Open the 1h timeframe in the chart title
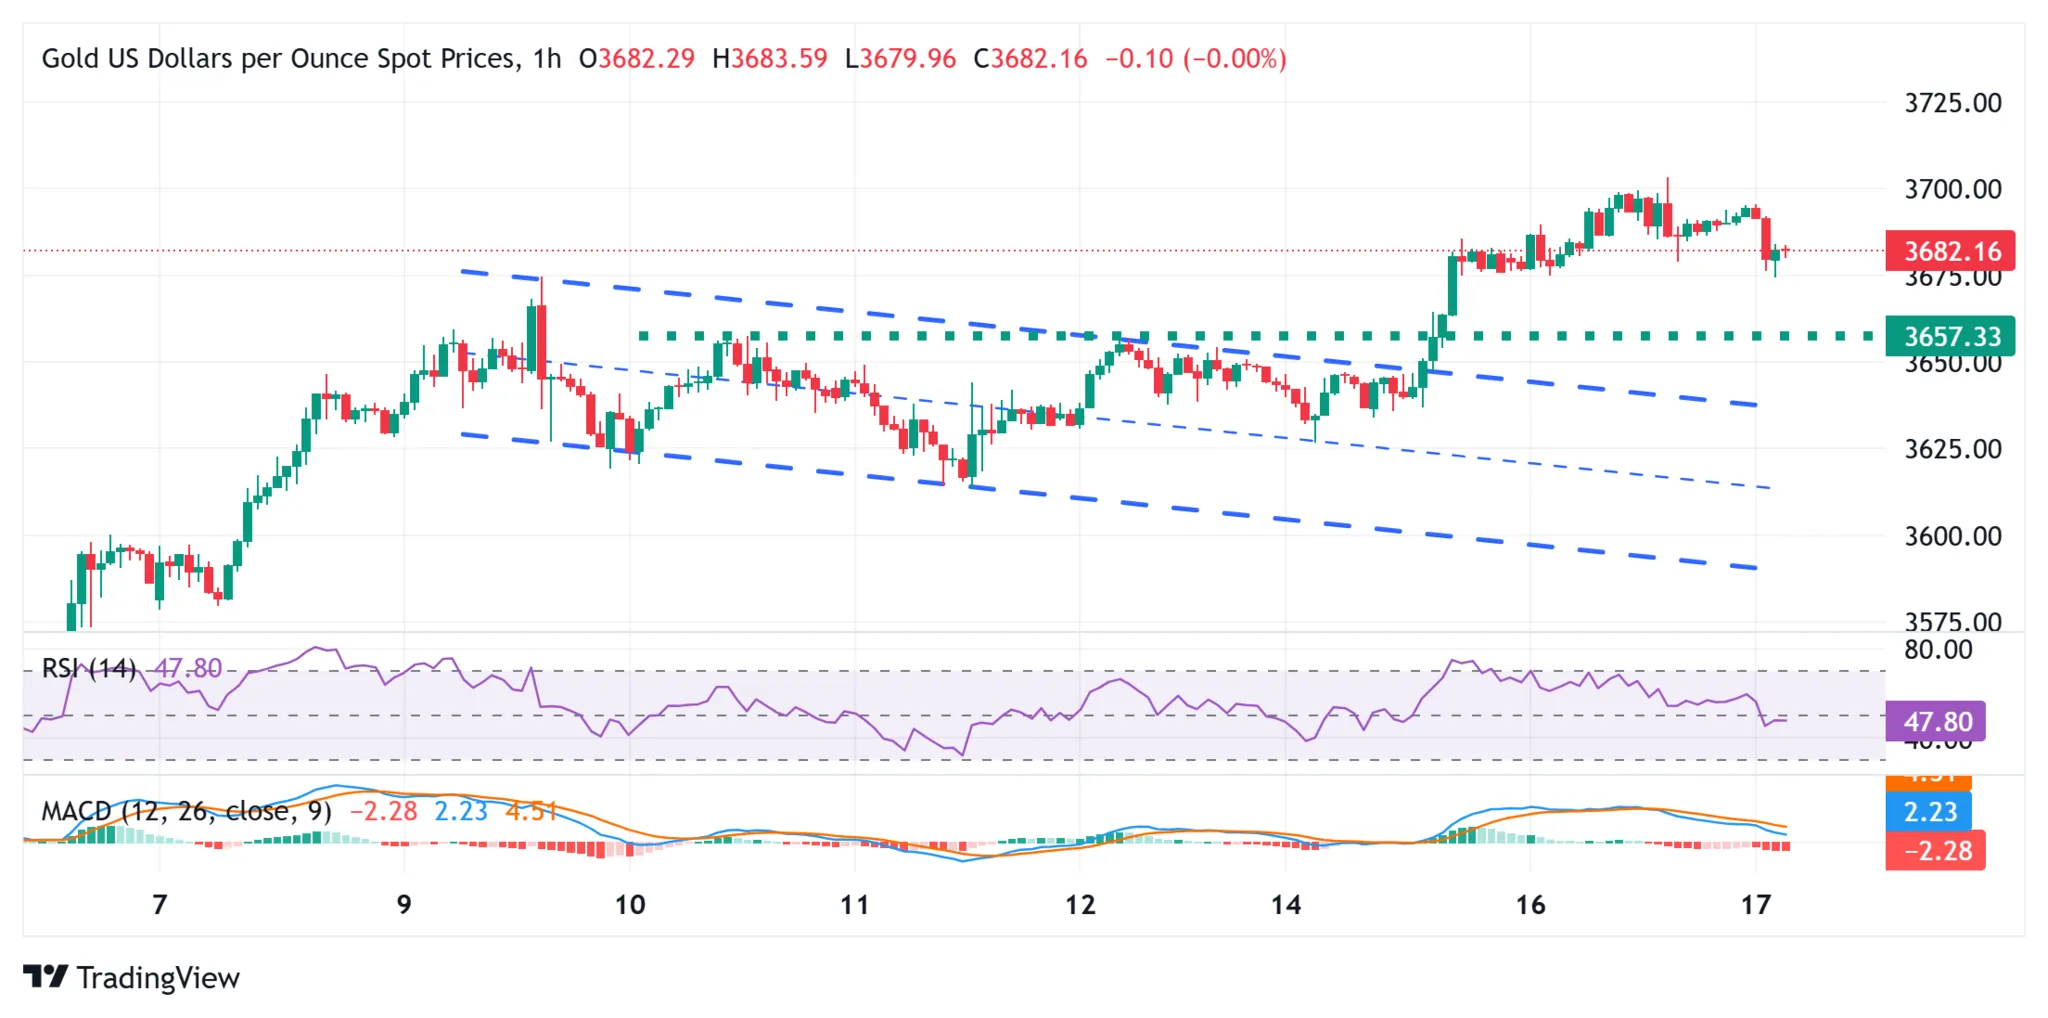Viewport: 2048px width, 1018px height. (x=549, y=58)
